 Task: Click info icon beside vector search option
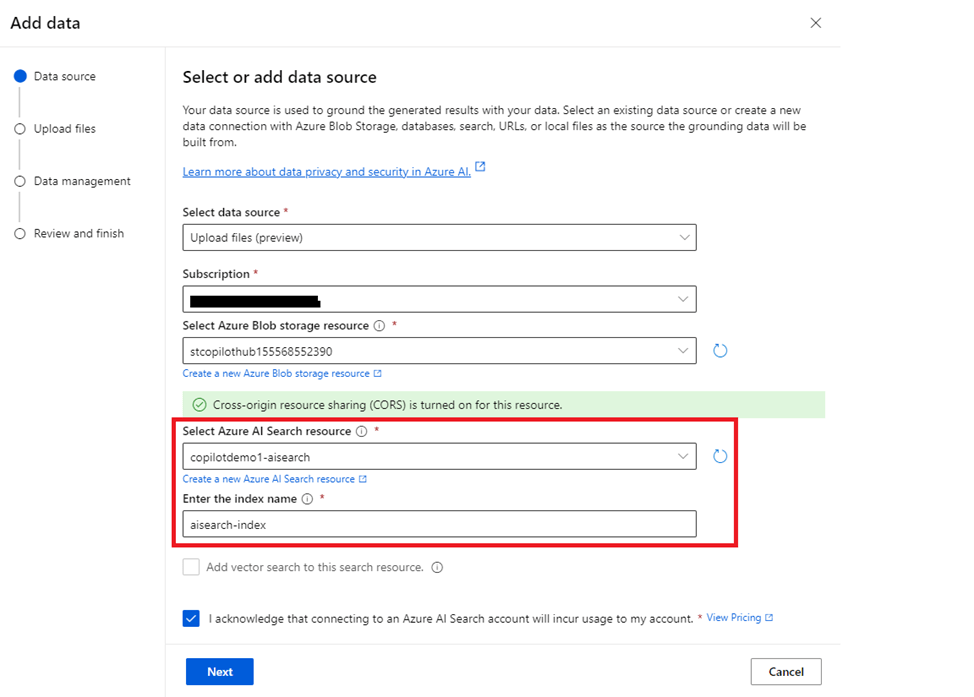pyautogui.click(x=437, y=567)
